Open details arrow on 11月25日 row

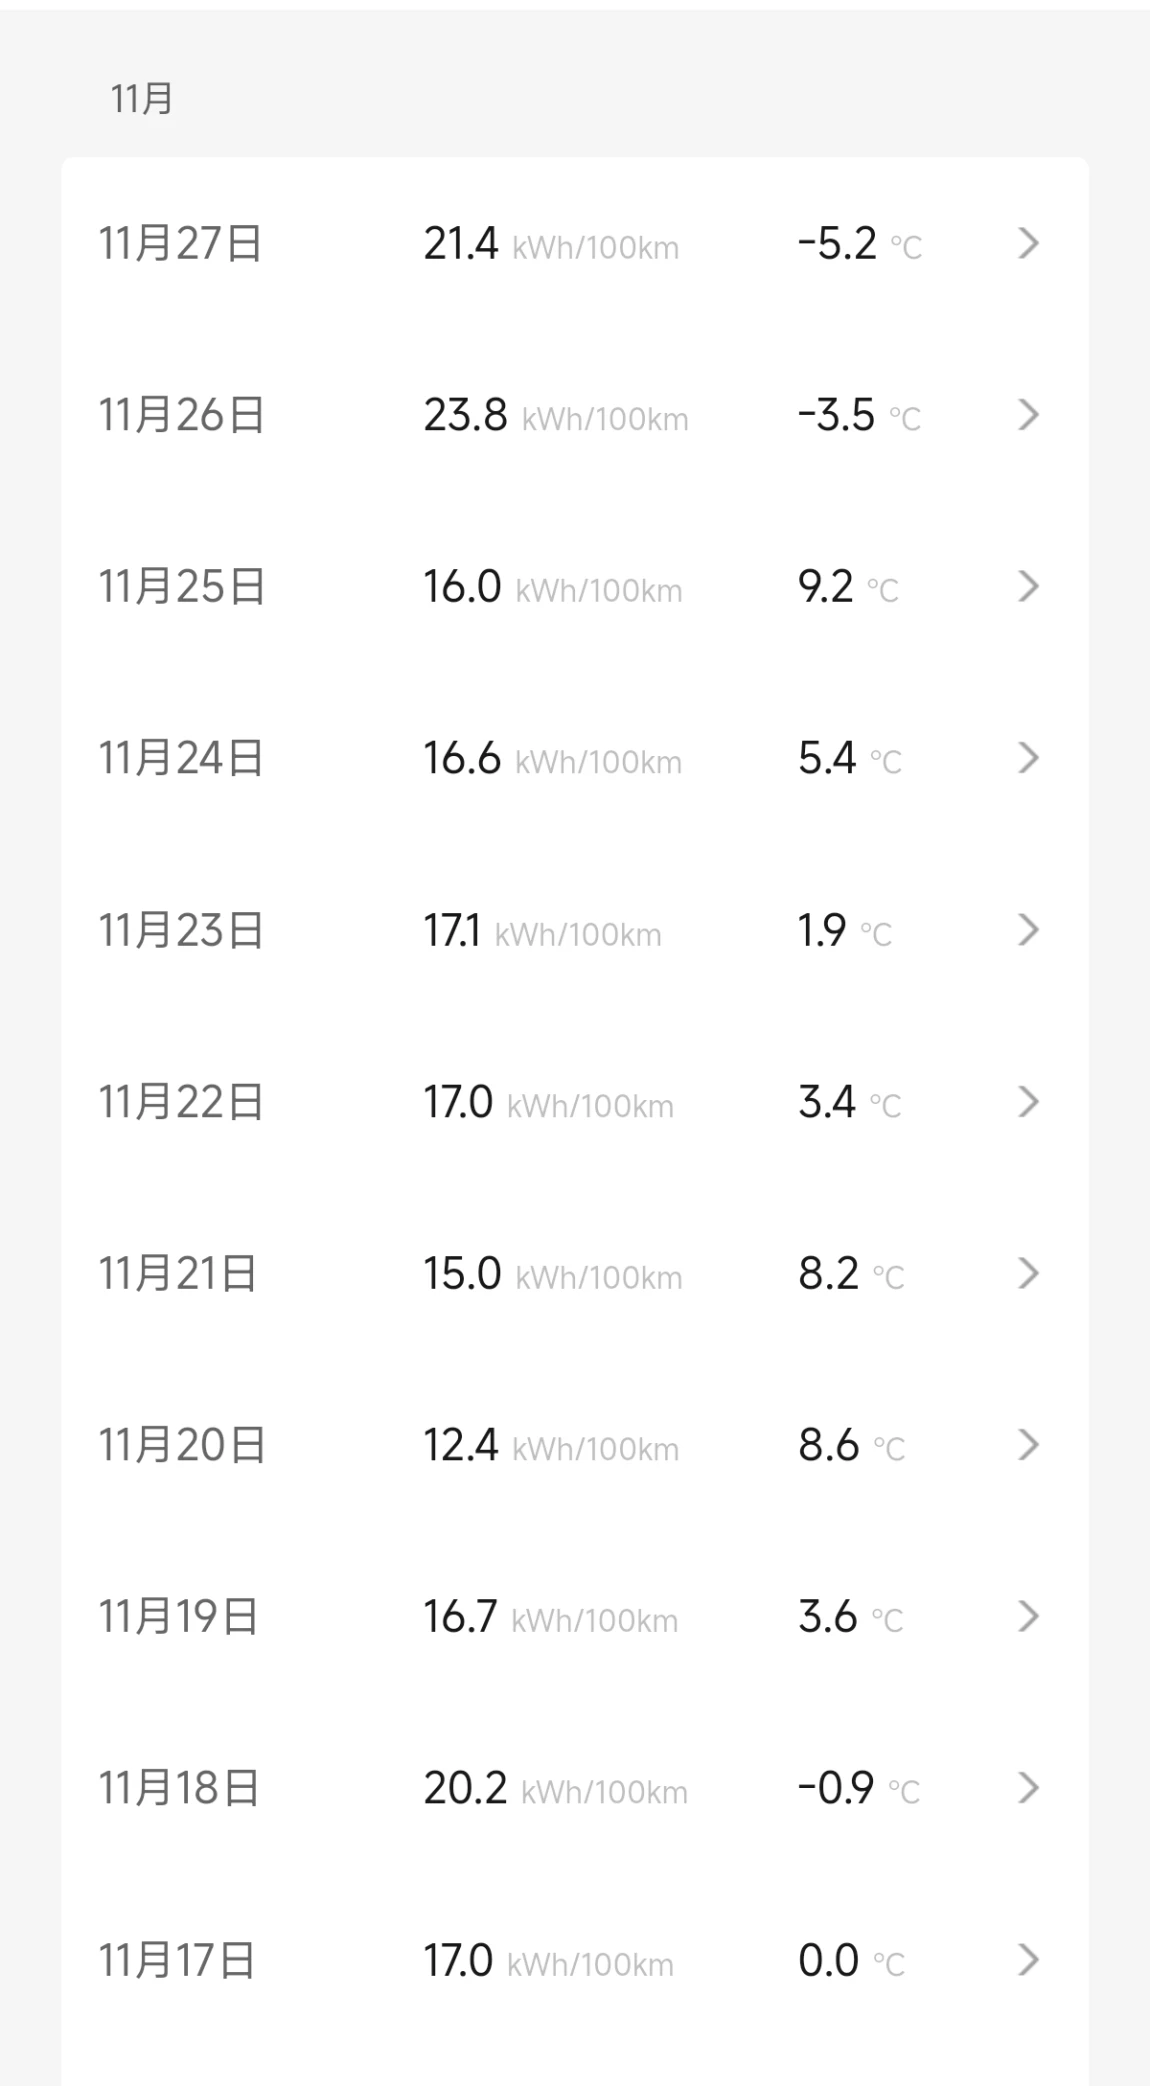pos(1028,586)
